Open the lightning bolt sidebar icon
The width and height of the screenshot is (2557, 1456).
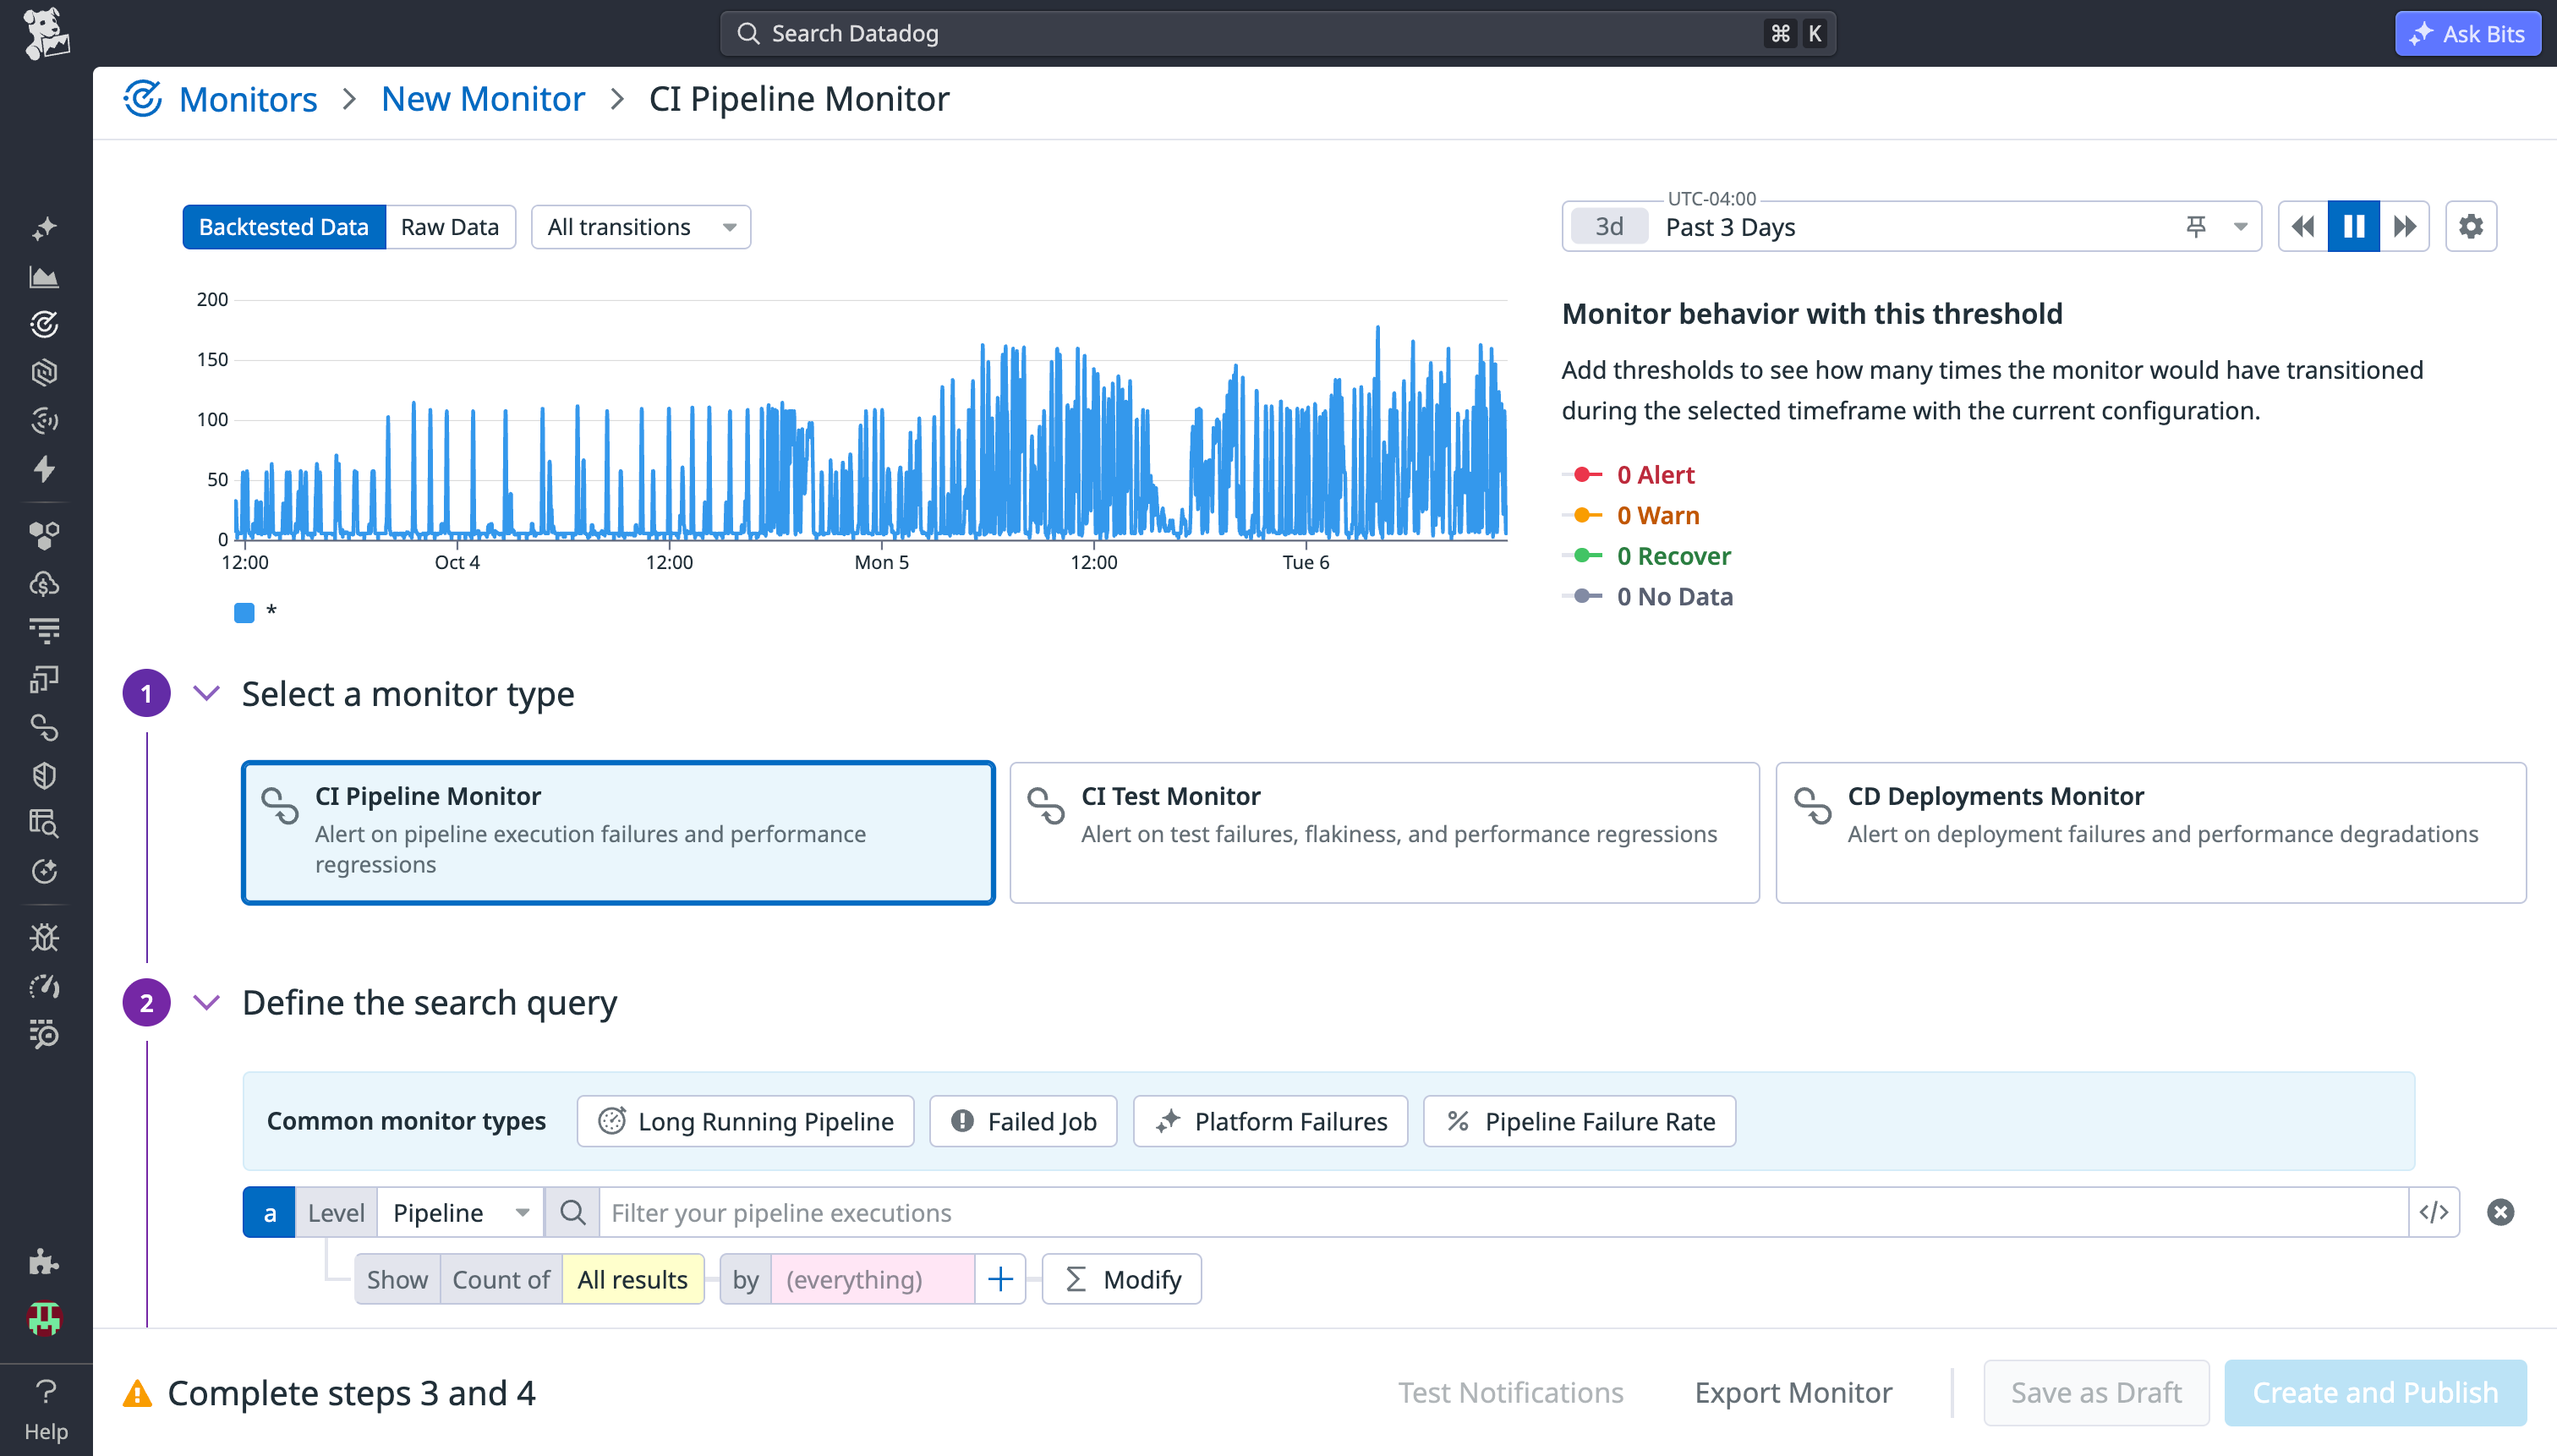click(44, 469)
